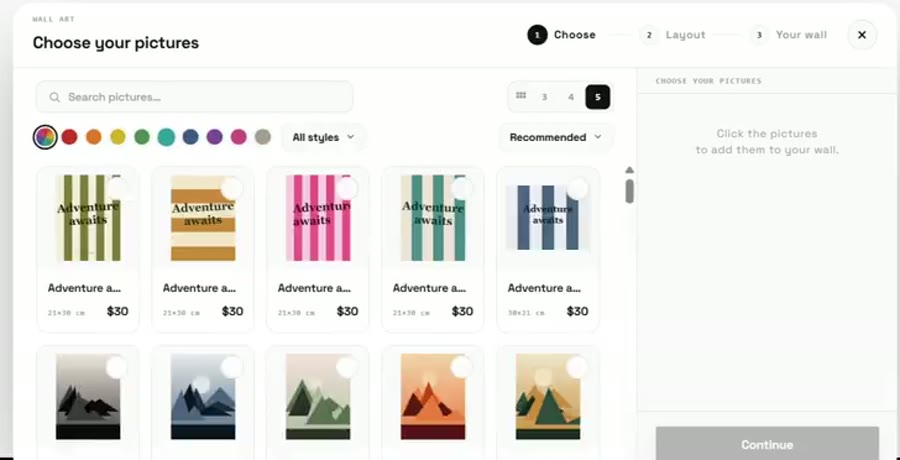Filter by green color swatch
This screenshot has height=460, width=900.
tap(142, 137)
